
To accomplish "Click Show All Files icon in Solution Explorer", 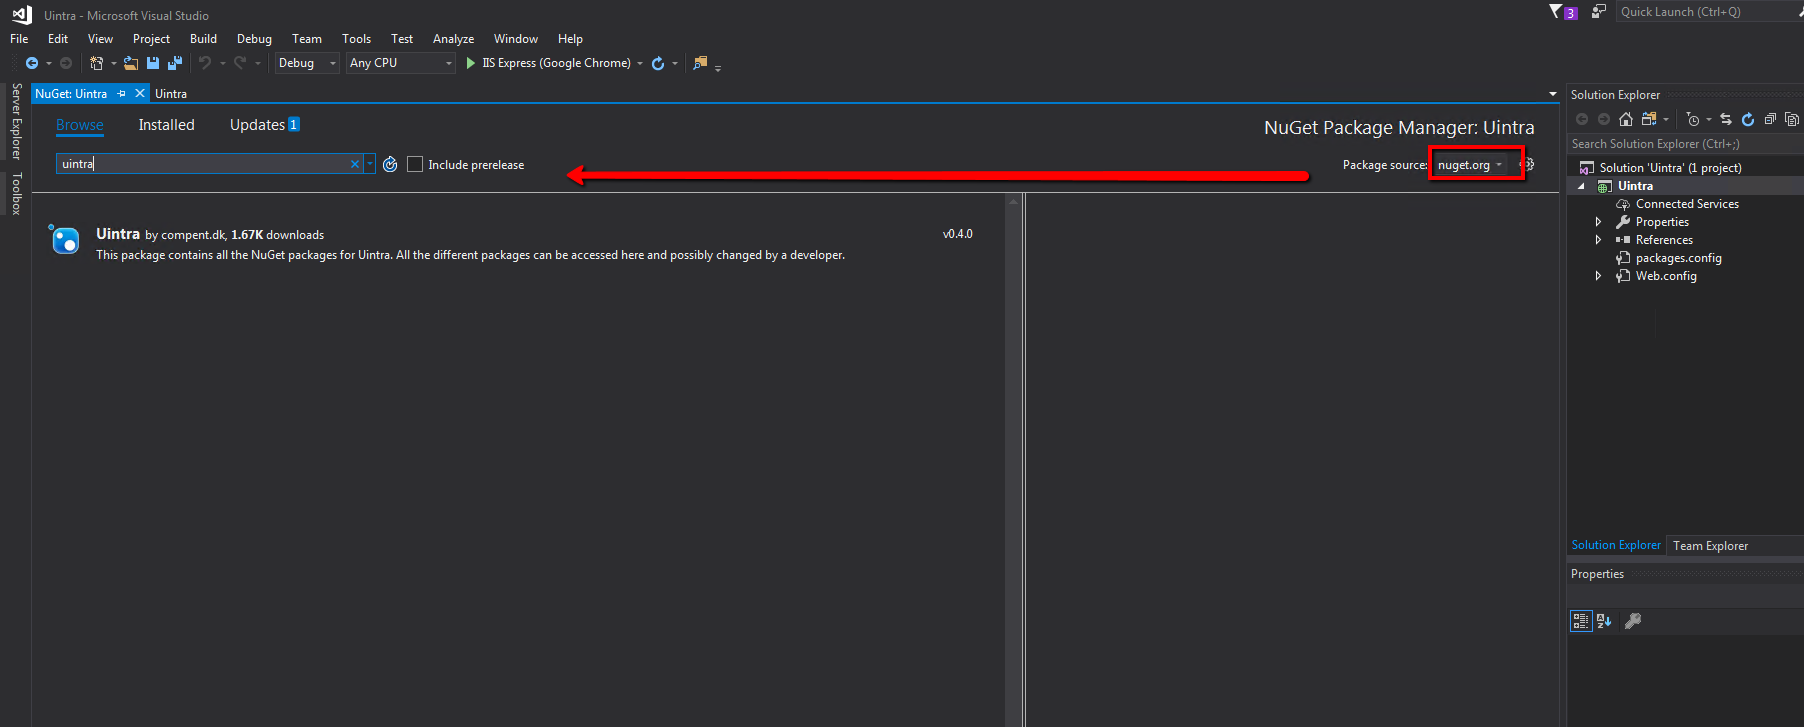I will 1792,119.
